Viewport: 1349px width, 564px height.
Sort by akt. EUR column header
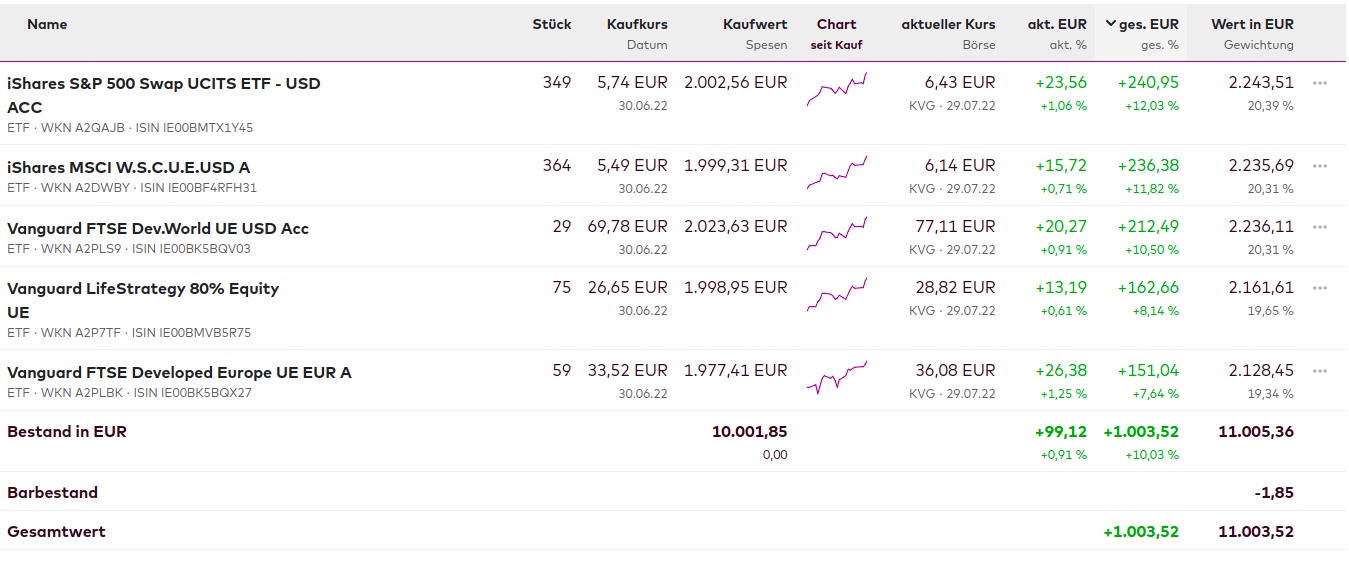(x=1057, y=24)
